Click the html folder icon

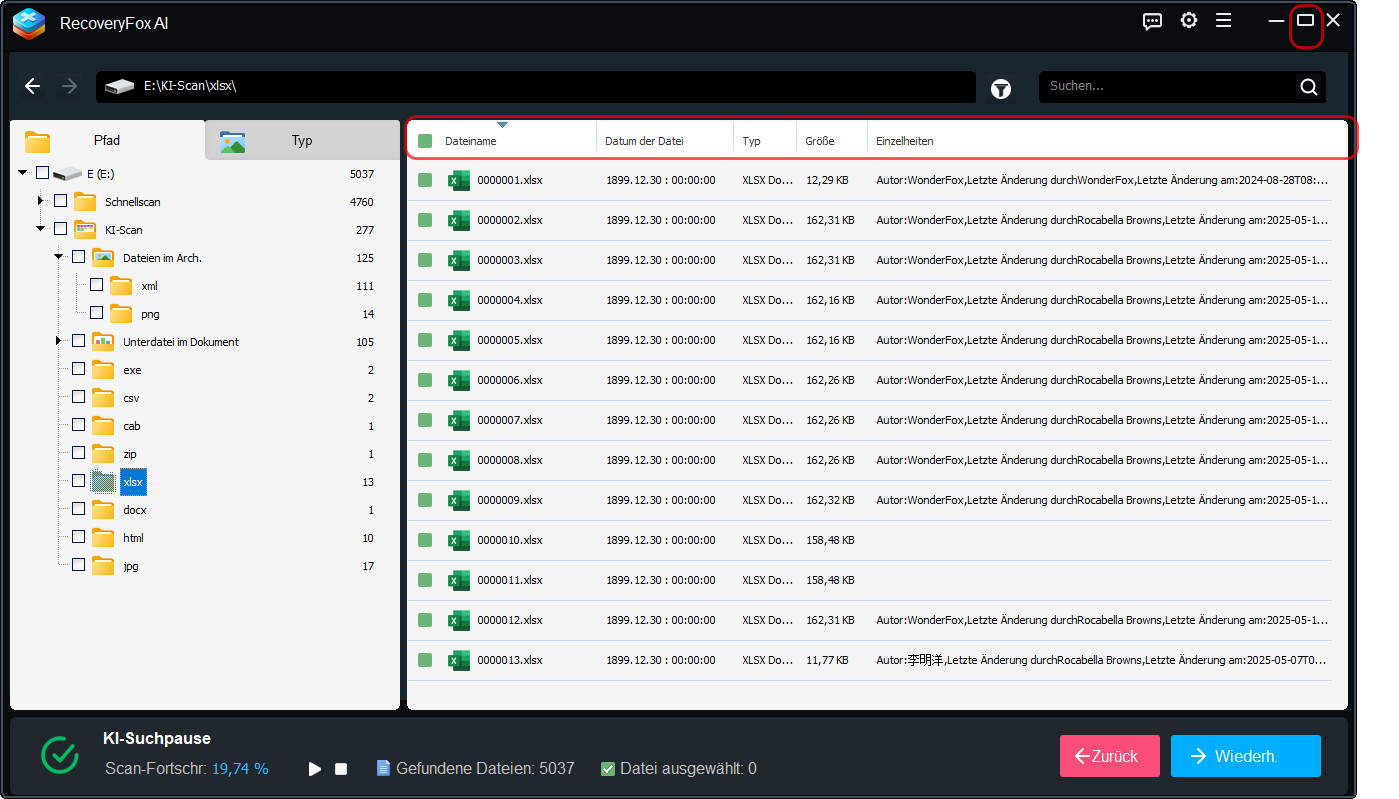point(103,538)
